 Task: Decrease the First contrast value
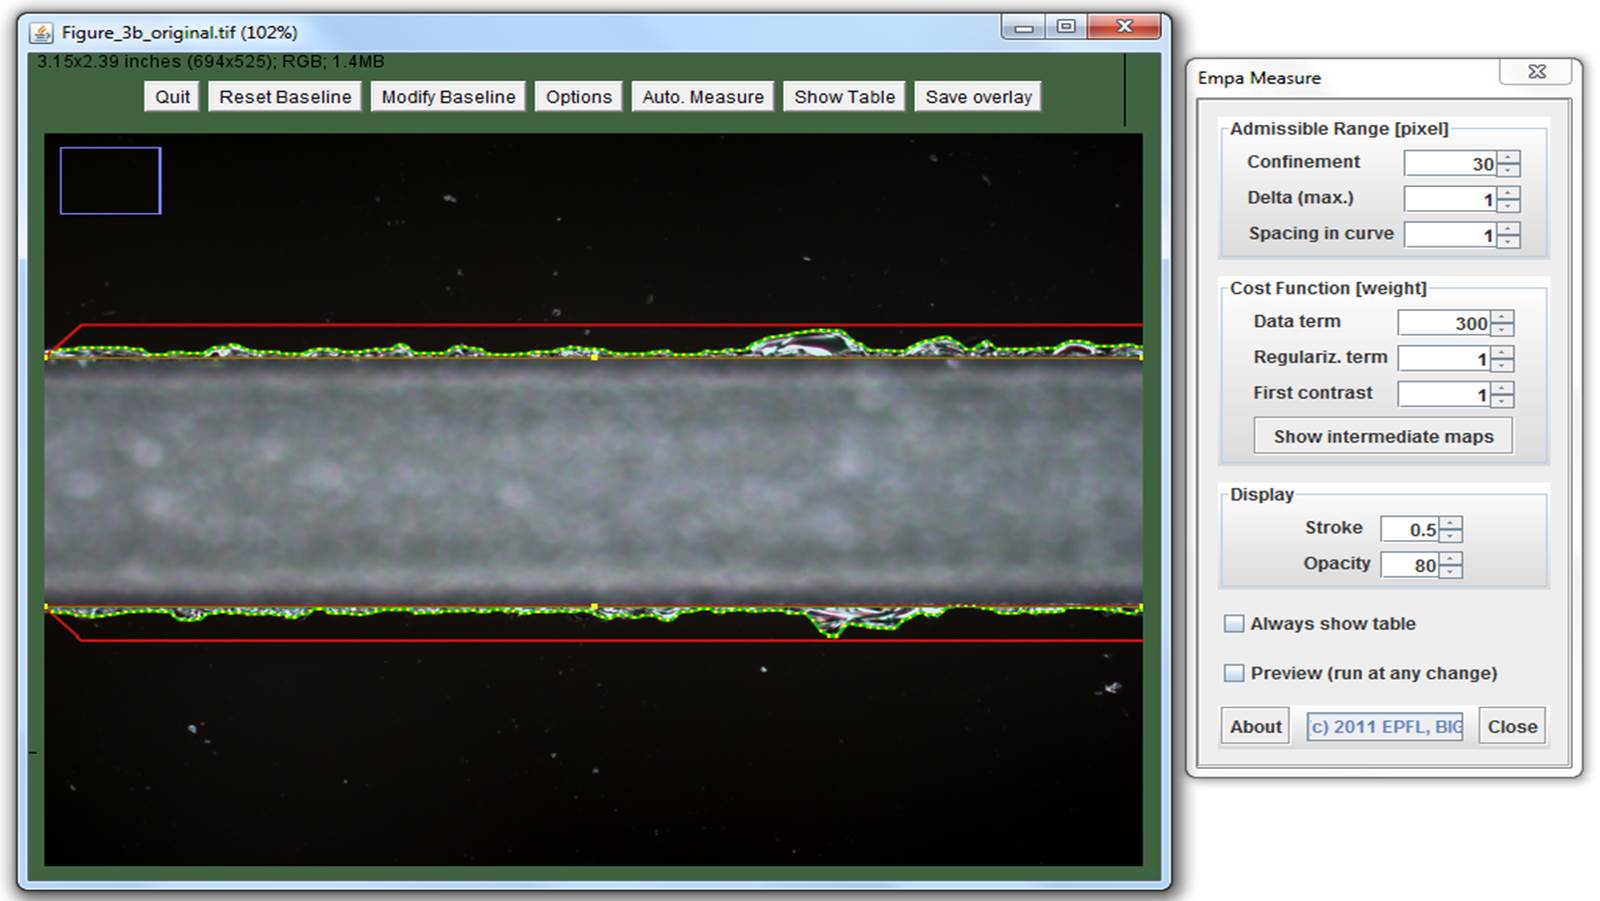[1503, 402]
